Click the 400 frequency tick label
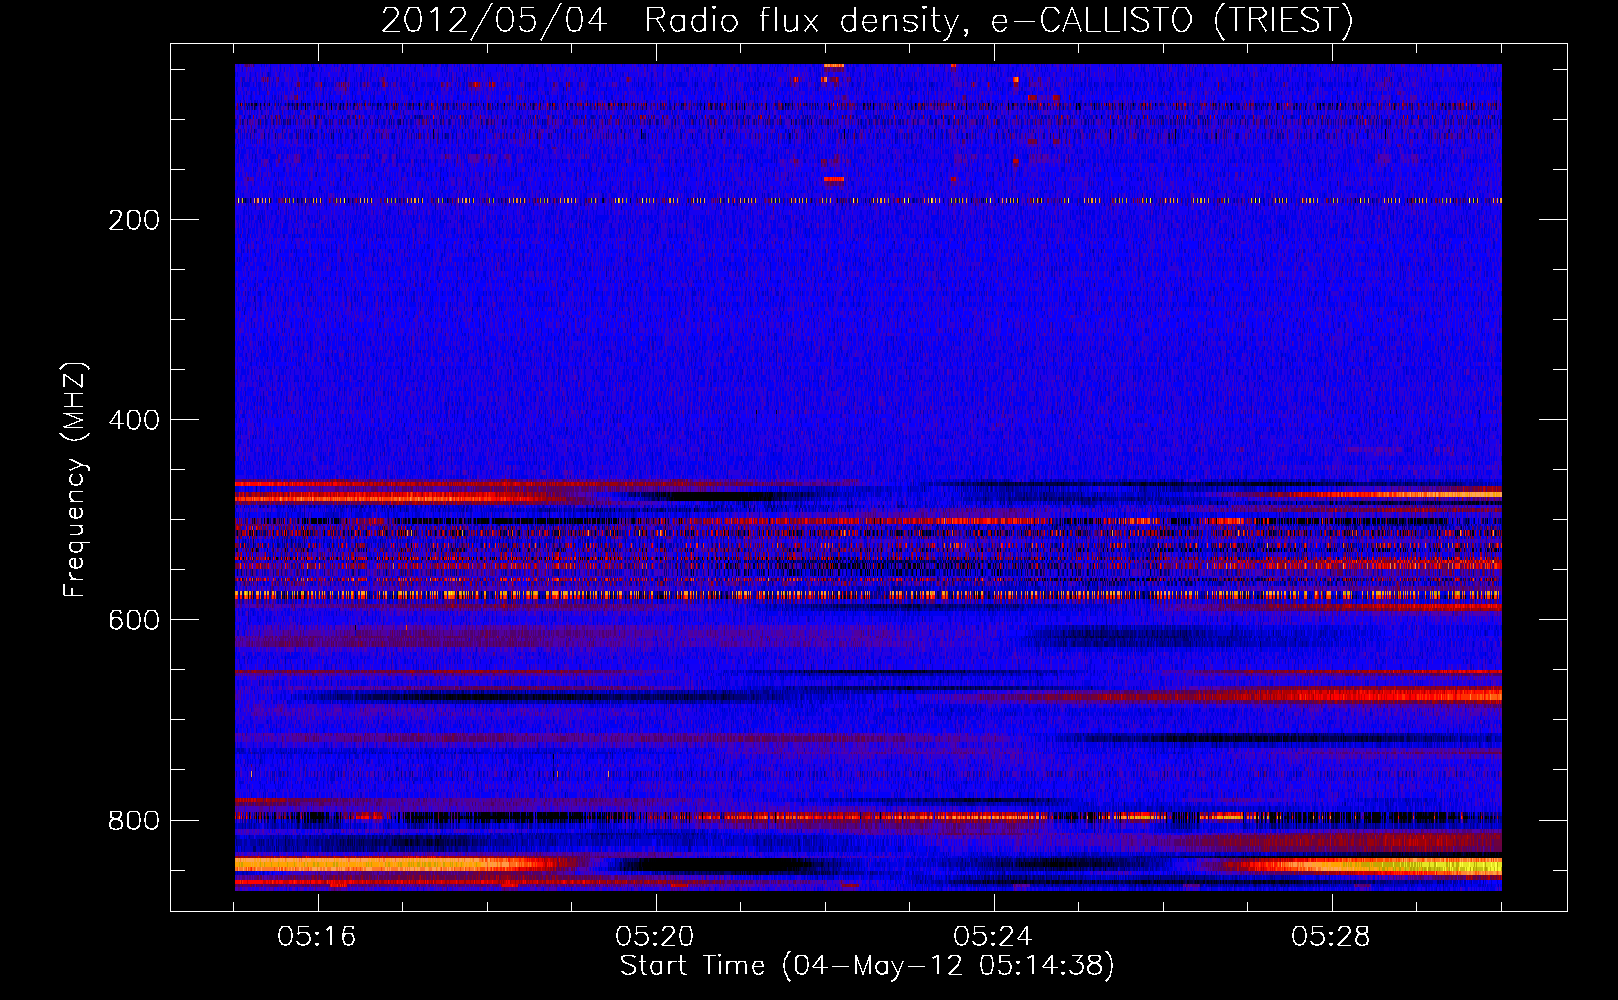Viewport: 1618px width, 1000px height. coord(134,420)
